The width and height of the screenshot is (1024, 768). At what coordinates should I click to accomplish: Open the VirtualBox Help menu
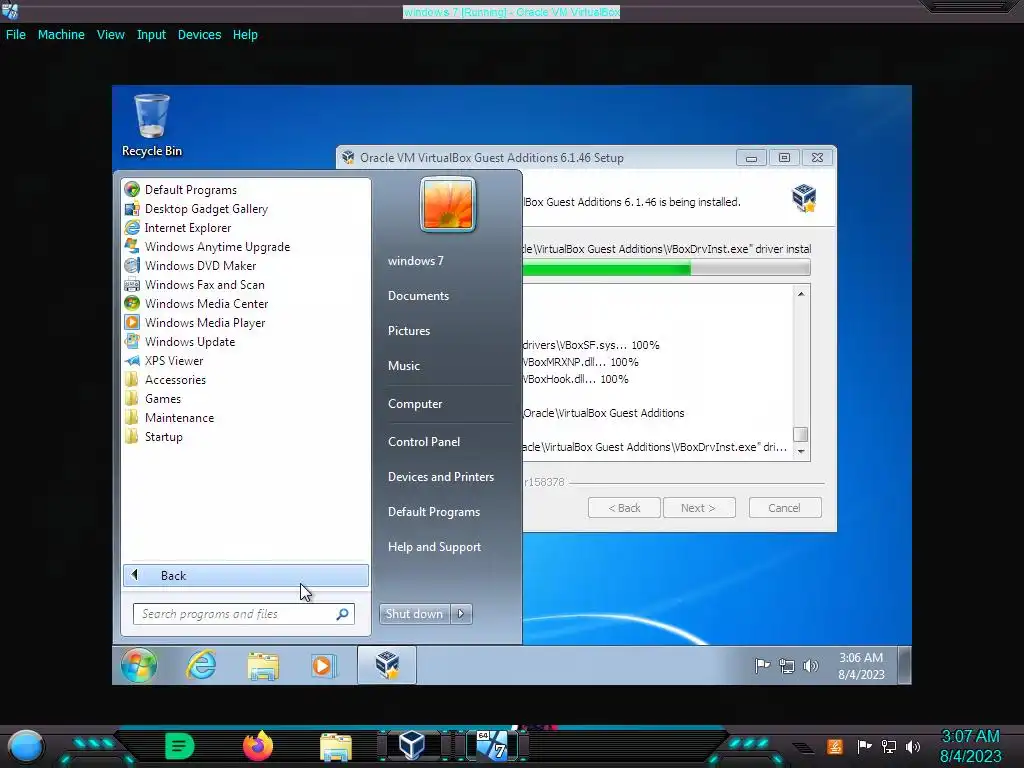[x=245, y=35]
